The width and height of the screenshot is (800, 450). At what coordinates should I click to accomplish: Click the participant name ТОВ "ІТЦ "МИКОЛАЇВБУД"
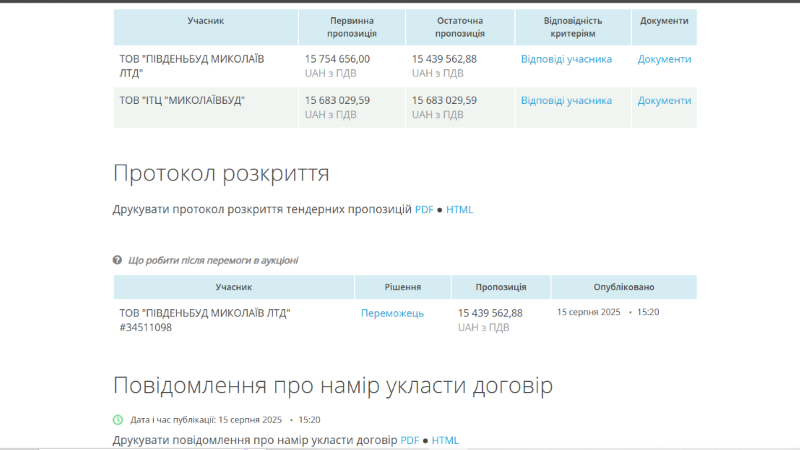[182, 101]
